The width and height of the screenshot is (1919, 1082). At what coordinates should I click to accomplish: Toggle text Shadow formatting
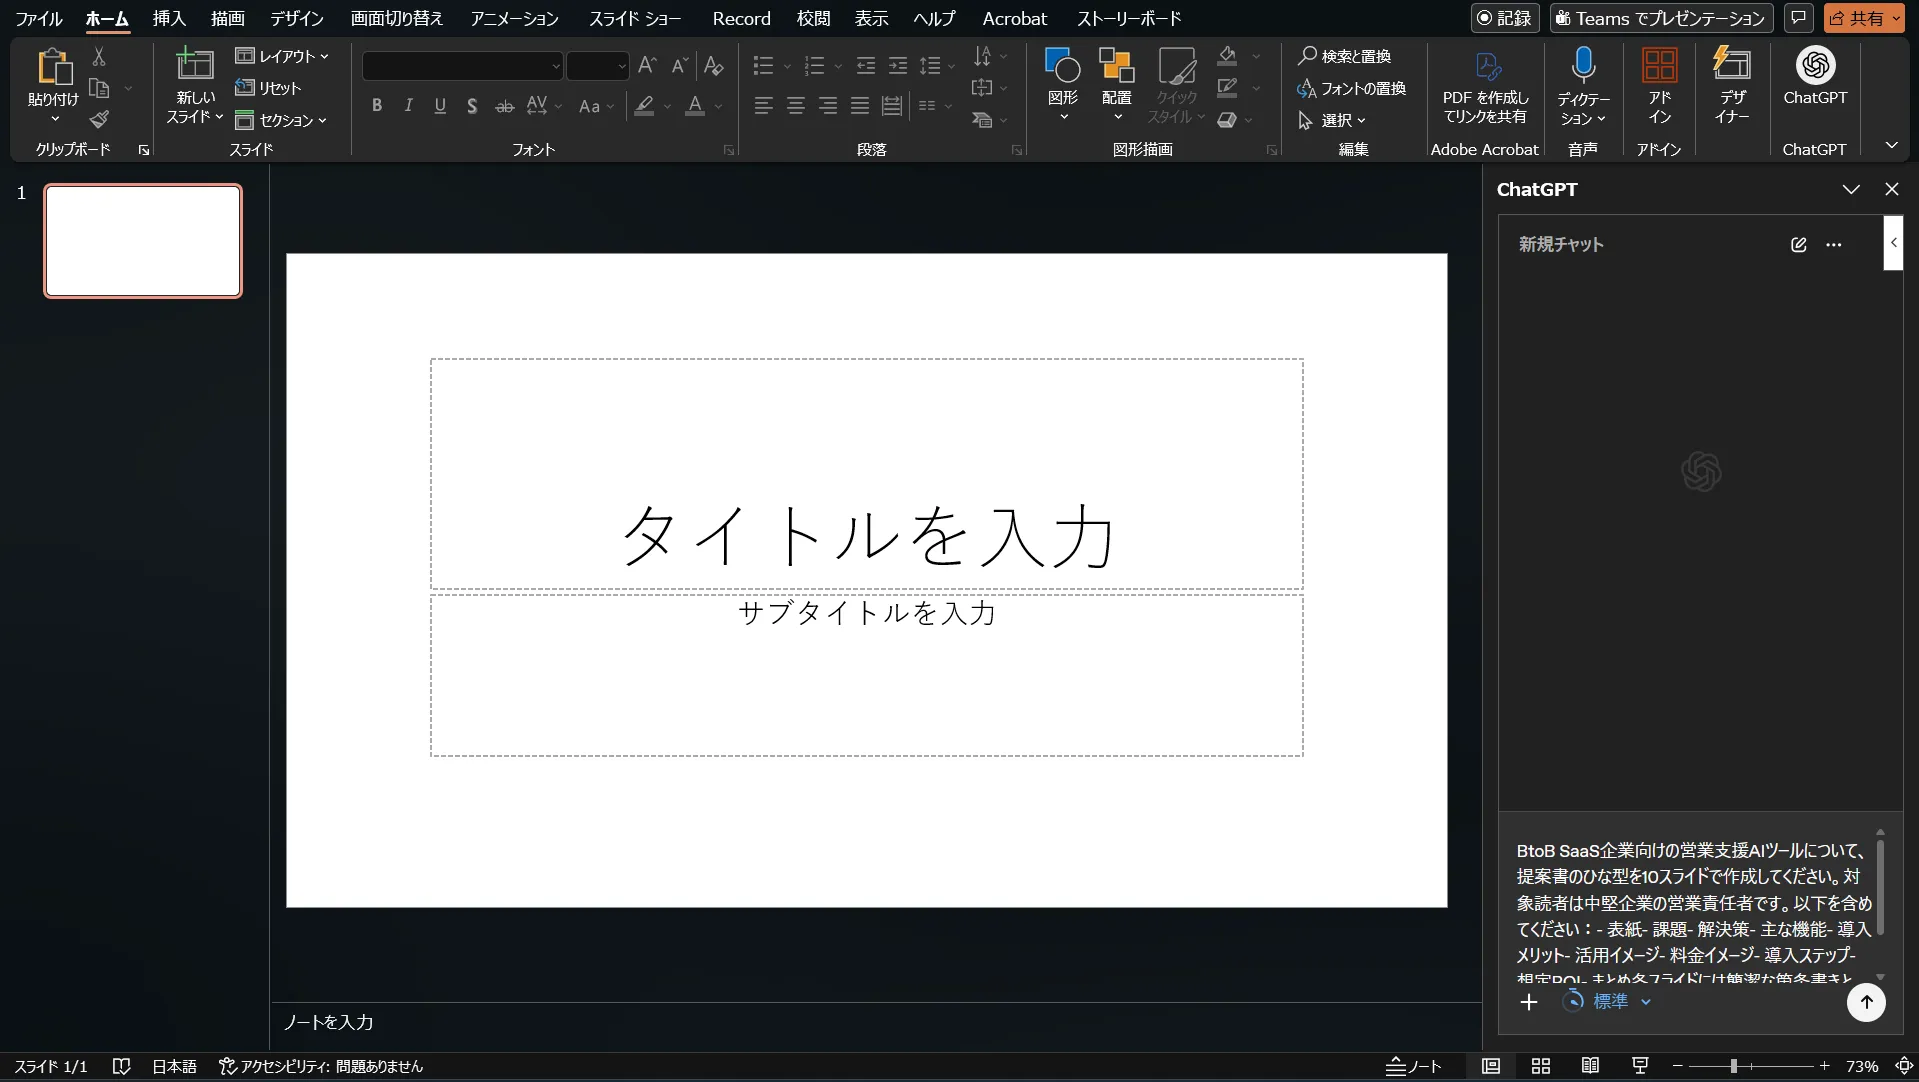click(472, 105)
